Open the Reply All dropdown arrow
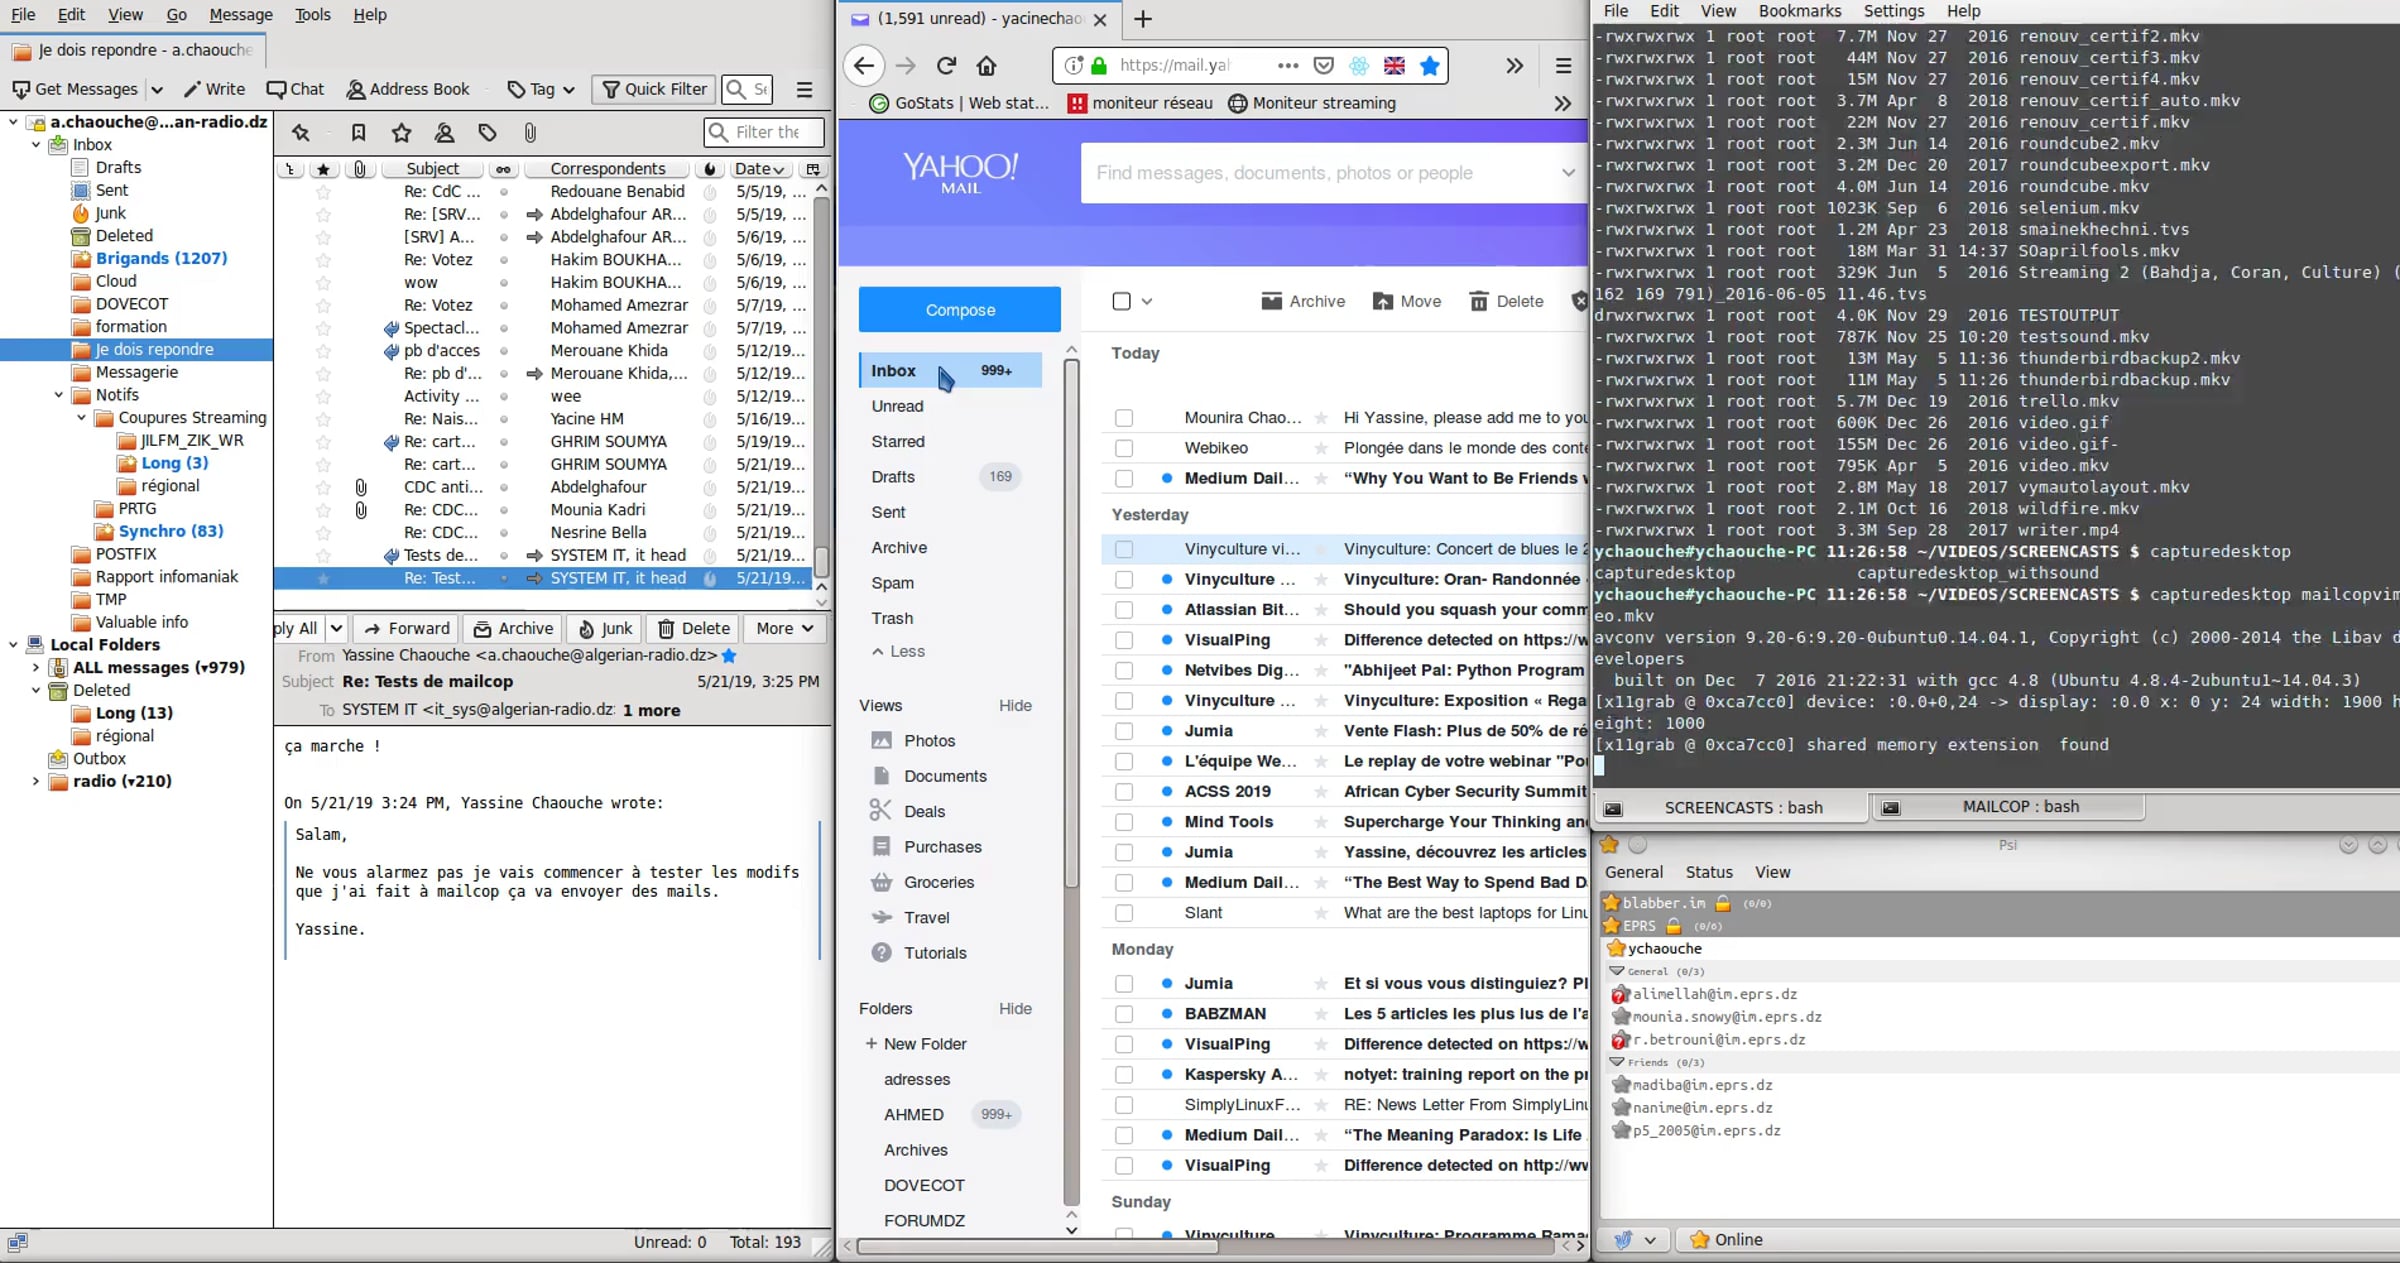The image size is (2400, 1263). [x=337, y=628]
